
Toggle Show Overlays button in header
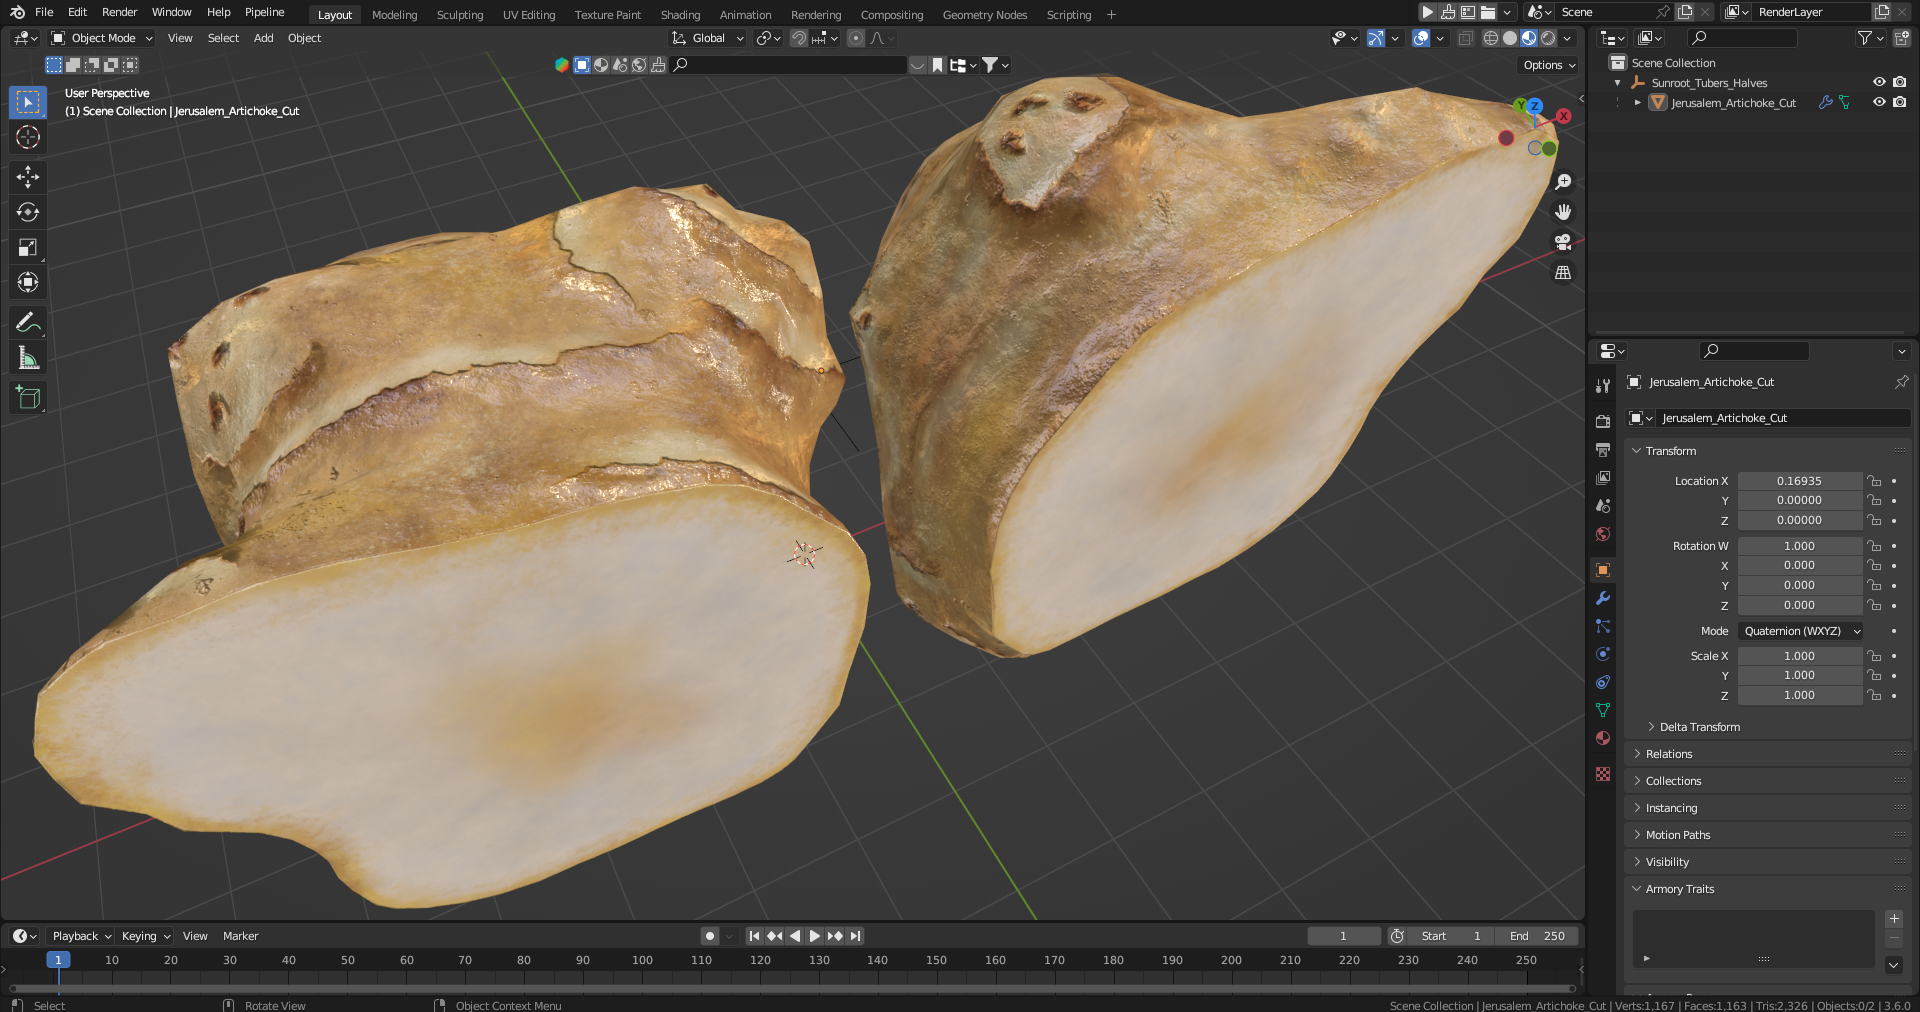[1421, 38]
